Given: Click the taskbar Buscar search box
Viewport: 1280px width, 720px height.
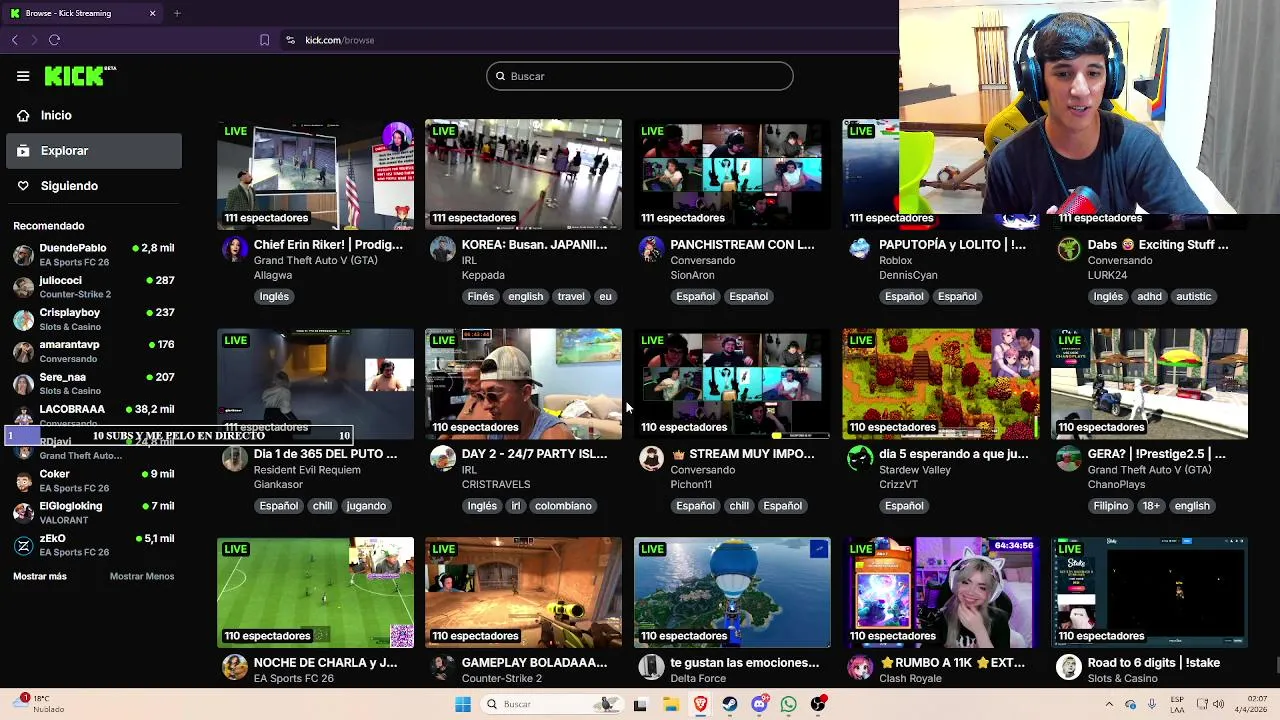Looking at the screenshot, I should pos(550,704).
